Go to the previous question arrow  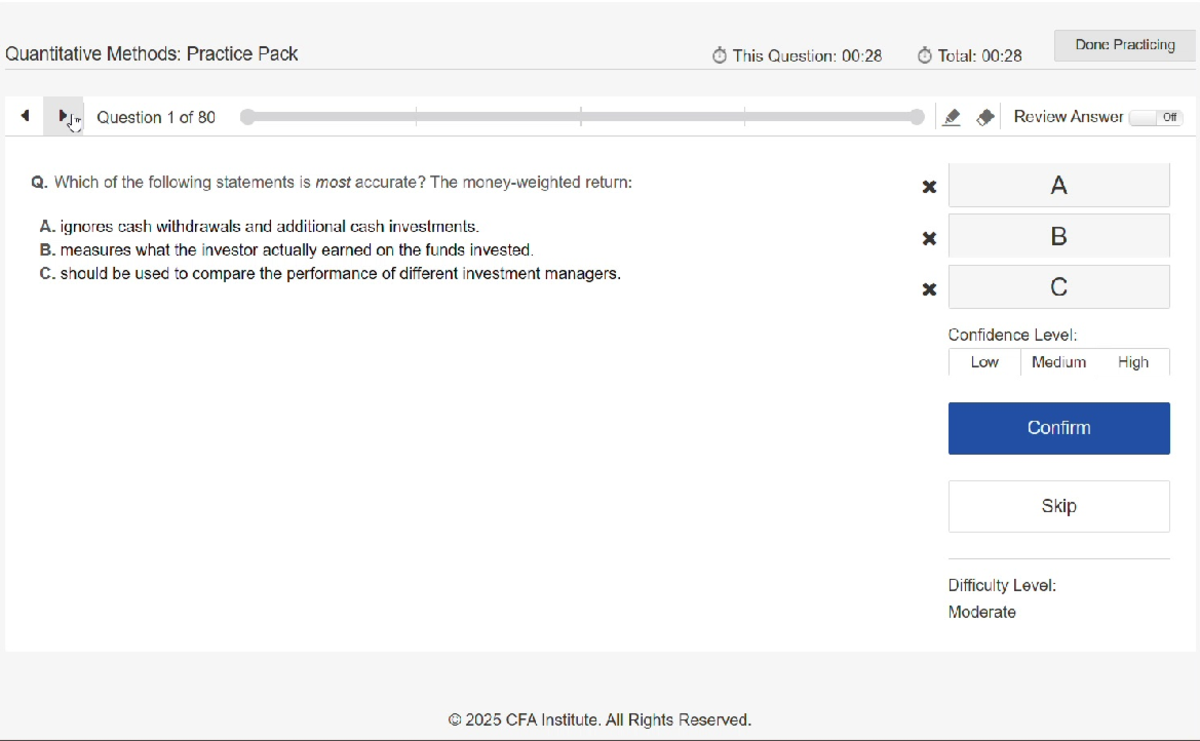tap(25, 116)
